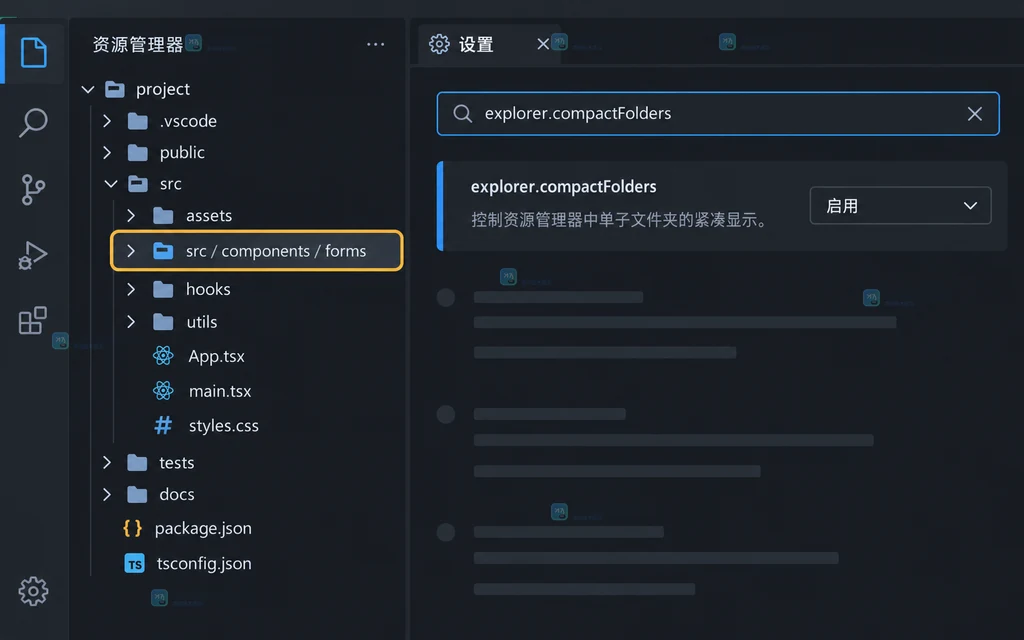Expand the public folder
This screenshot has width=1024, height=640.
pos(107,152)
